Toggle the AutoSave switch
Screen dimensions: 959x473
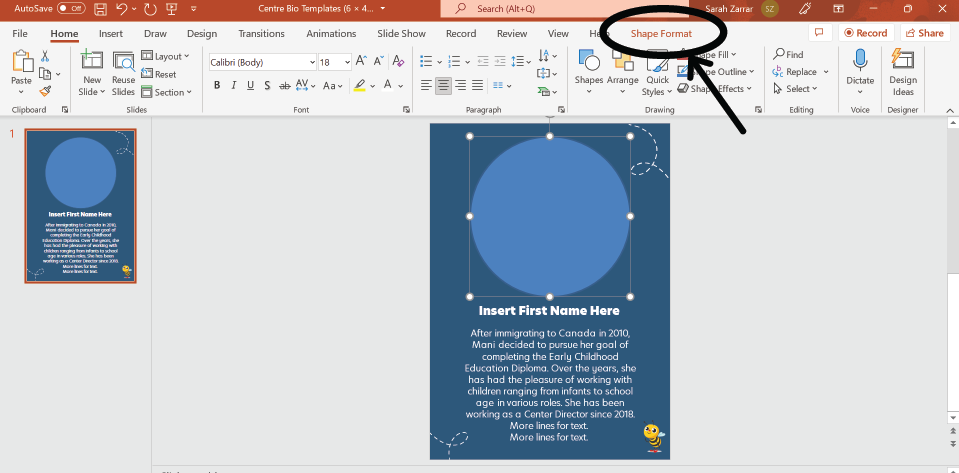pyautogui.click(x=71, y=8)
